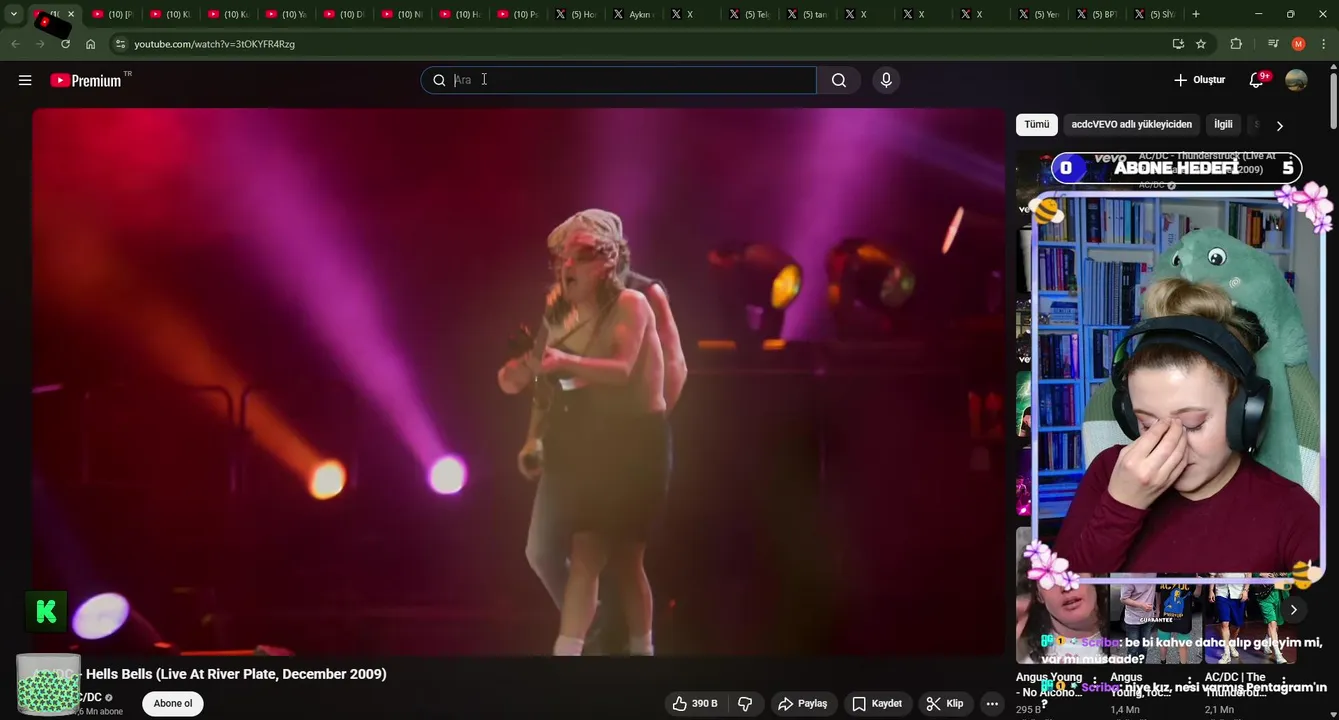The image size is (1339, 720).
Task: Switch to the (5) Shi X tab
Action: coord(1155,14)
